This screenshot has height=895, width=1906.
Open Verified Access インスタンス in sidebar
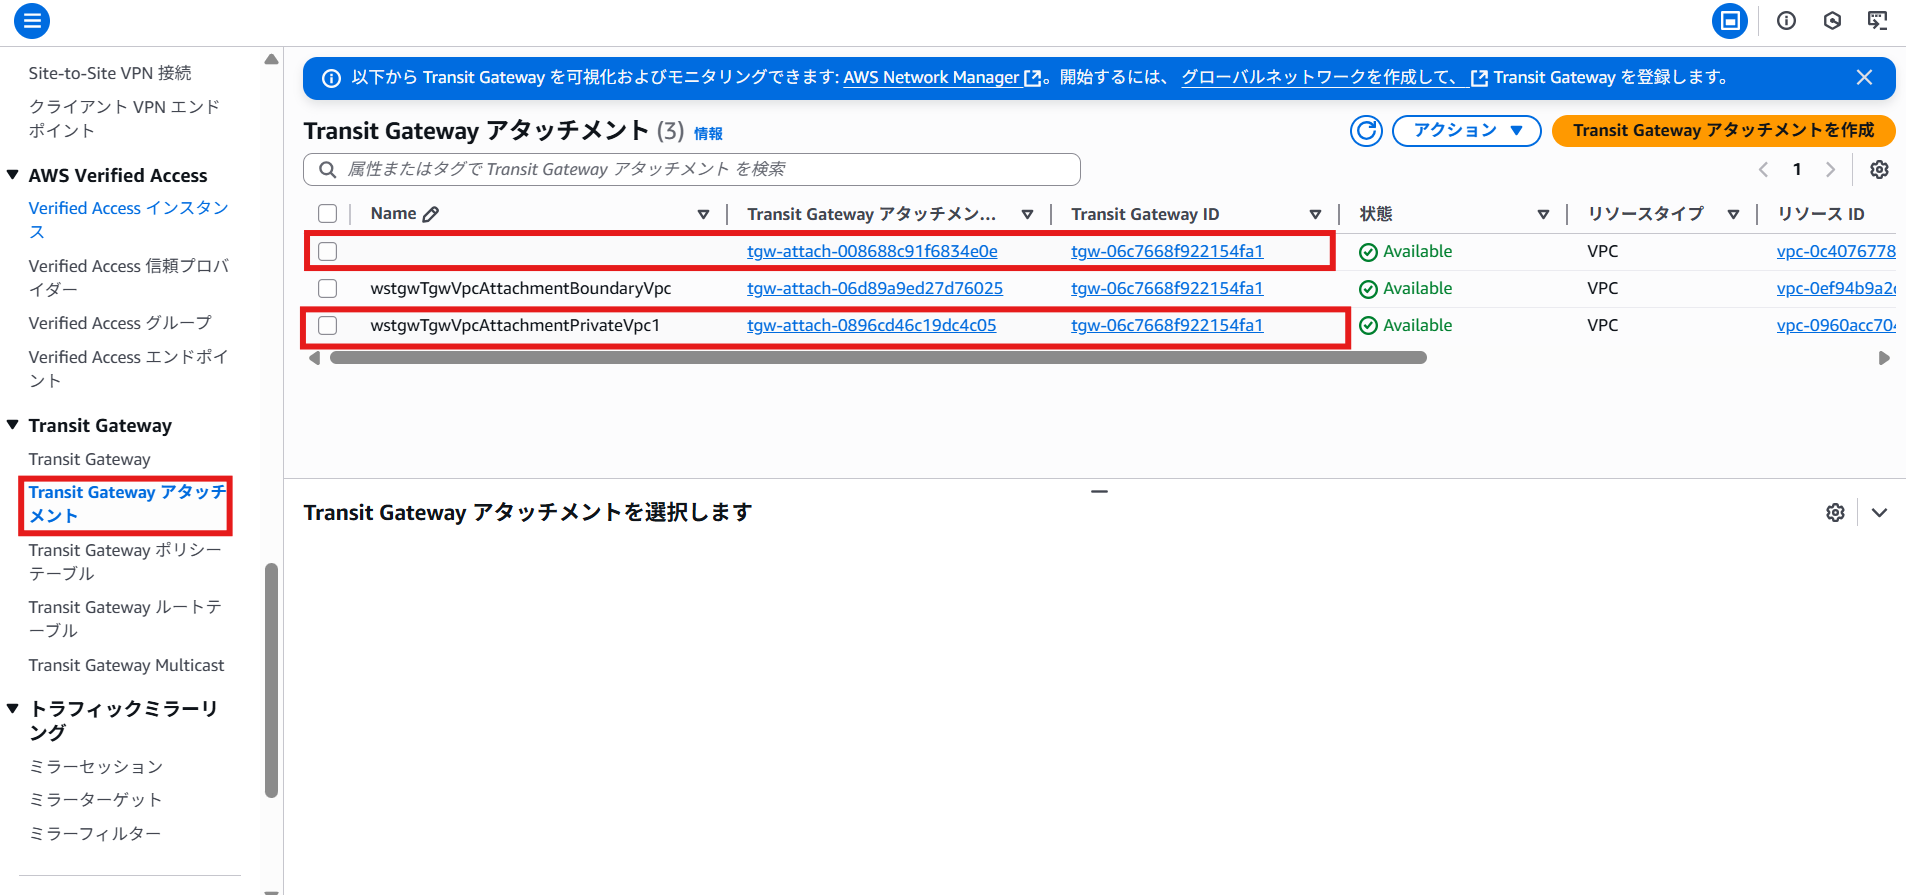point(128,220)
